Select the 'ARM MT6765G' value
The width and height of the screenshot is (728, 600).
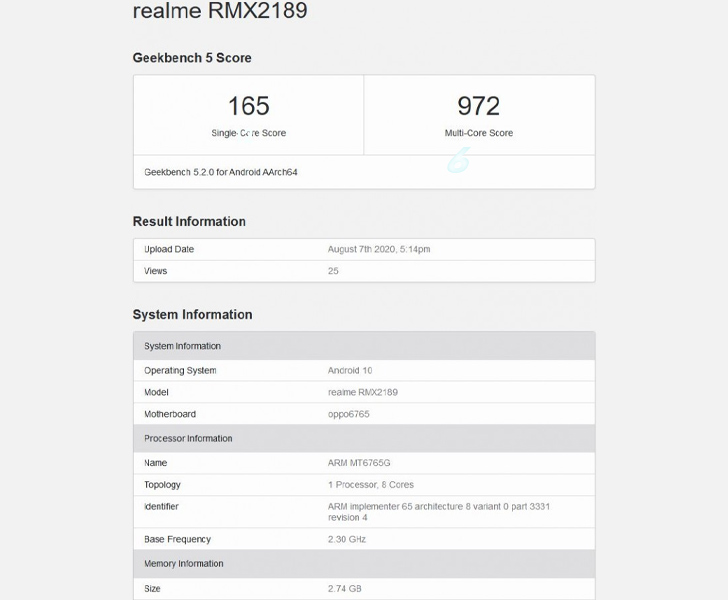tap(359, 463)
